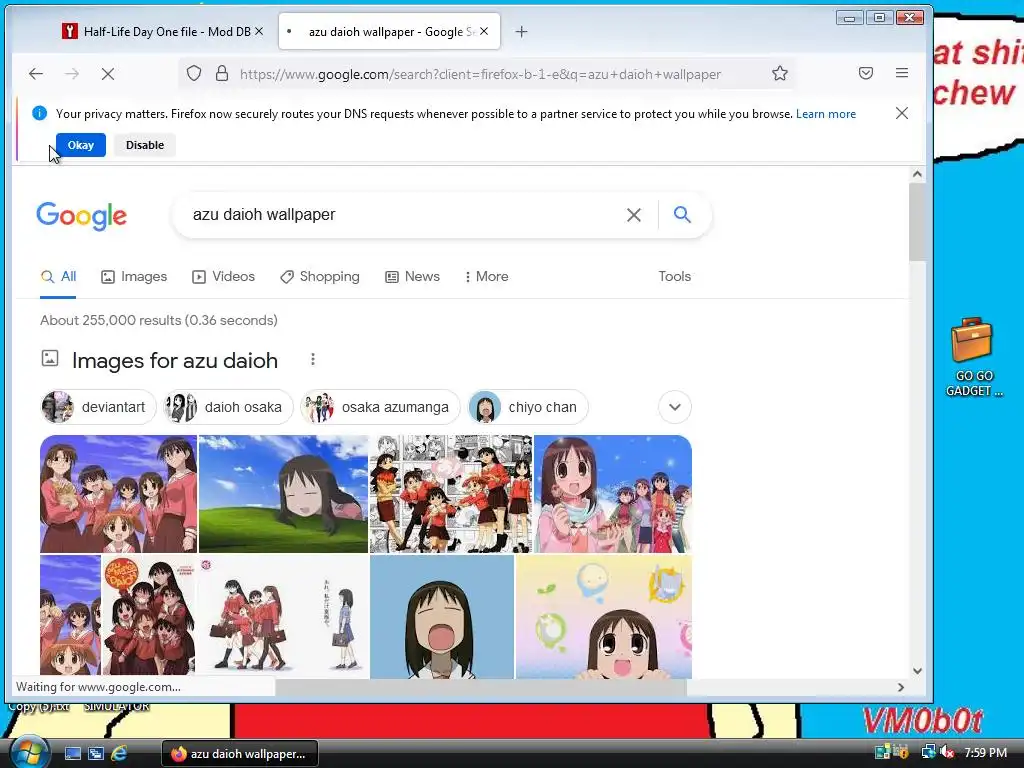Dismiss the DNS privacy notification

point(902,113)
